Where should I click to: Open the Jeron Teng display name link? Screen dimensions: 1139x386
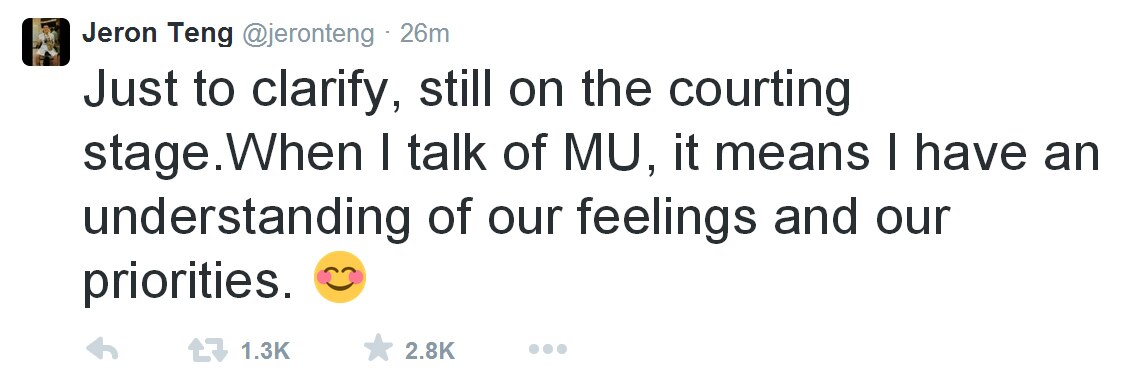pos(158,33)
